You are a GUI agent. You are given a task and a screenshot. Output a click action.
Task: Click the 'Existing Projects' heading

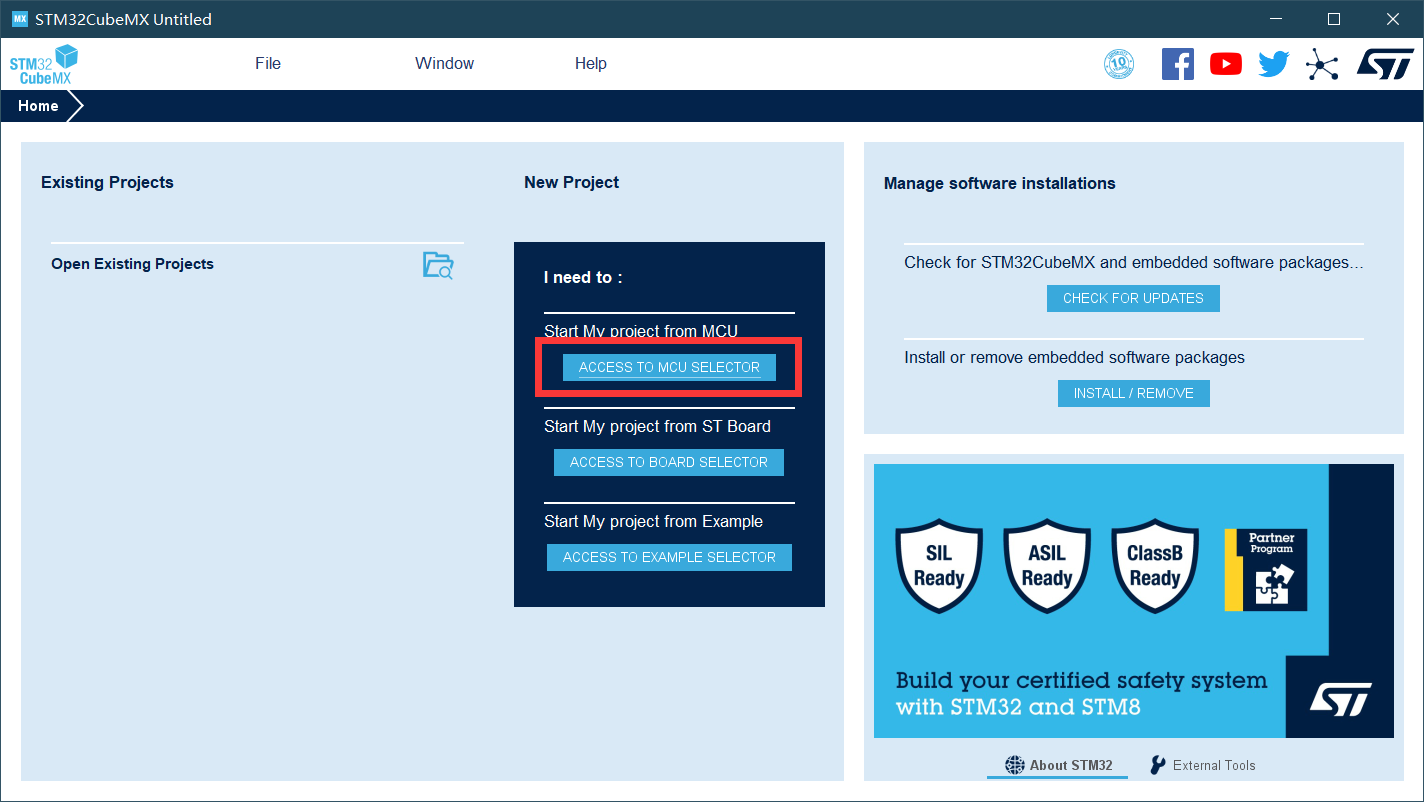pos(107,182)
